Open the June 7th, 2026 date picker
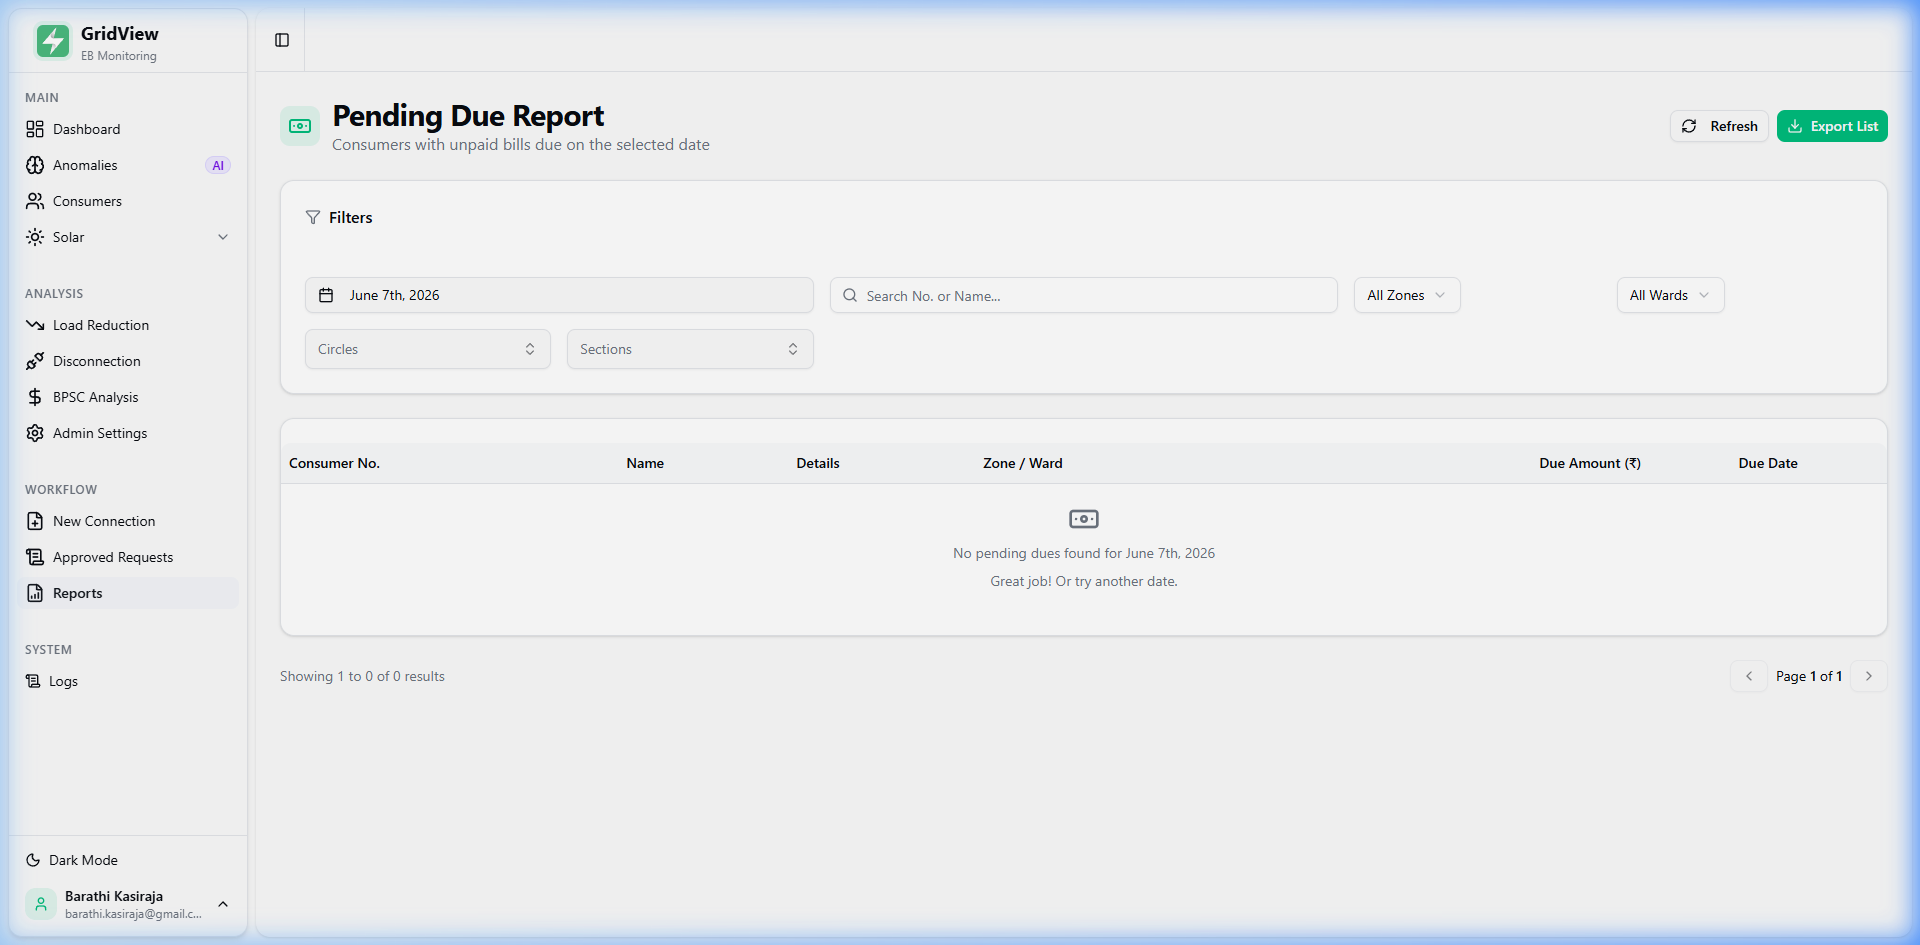The height and width of the screenshot is (945, 1920). click(559, 295)
